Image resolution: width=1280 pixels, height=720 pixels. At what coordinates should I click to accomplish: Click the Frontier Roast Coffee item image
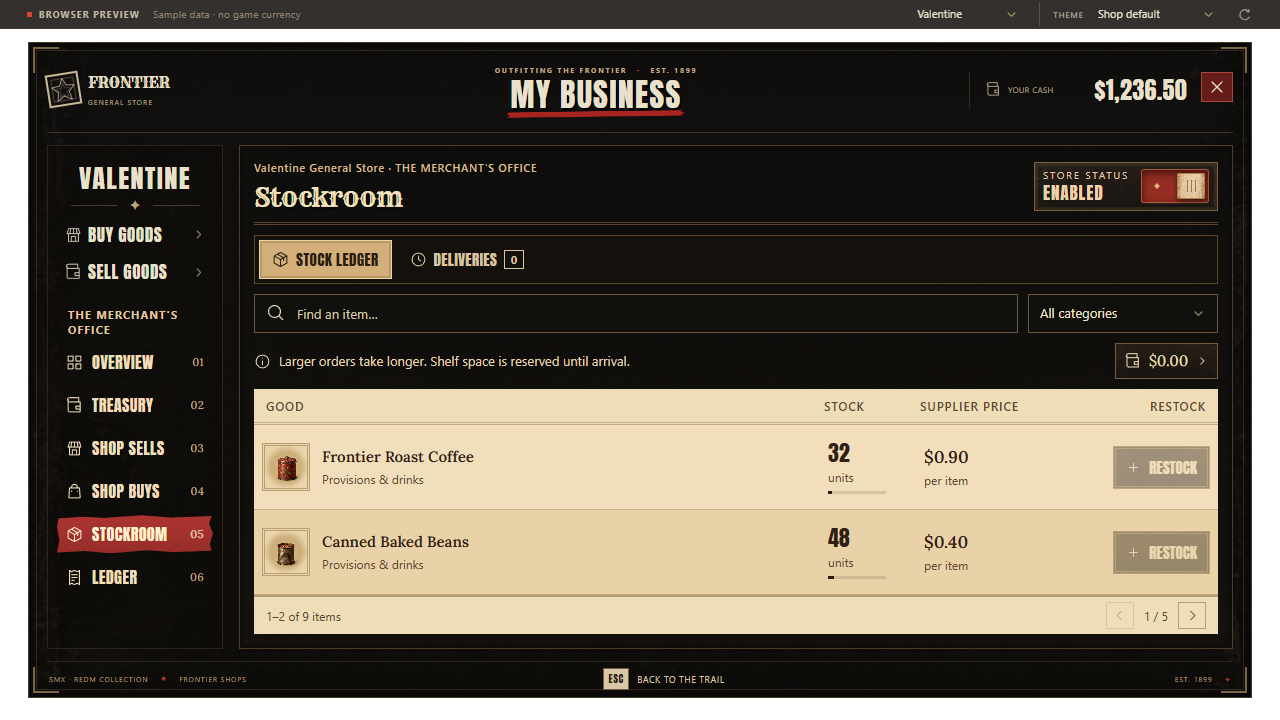pos(286,467)
